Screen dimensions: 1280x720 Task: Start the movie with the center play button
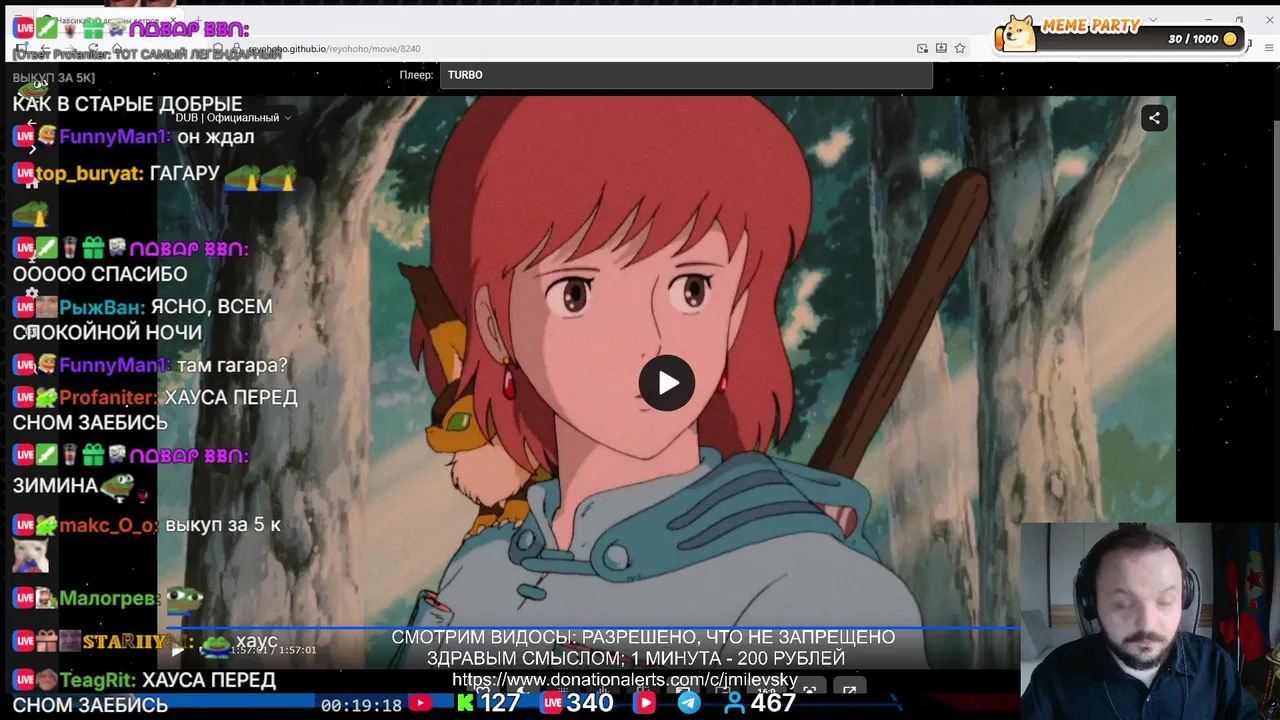pos(667,383)
